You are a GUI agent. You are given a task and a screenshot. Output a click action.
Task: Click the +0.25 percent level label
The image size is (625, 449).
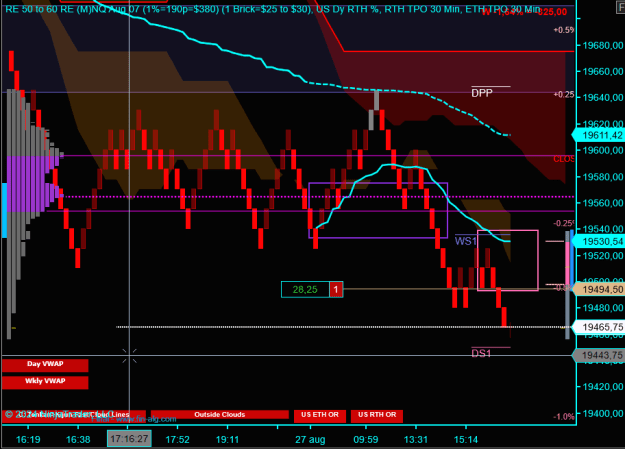(x=564, y=95)
